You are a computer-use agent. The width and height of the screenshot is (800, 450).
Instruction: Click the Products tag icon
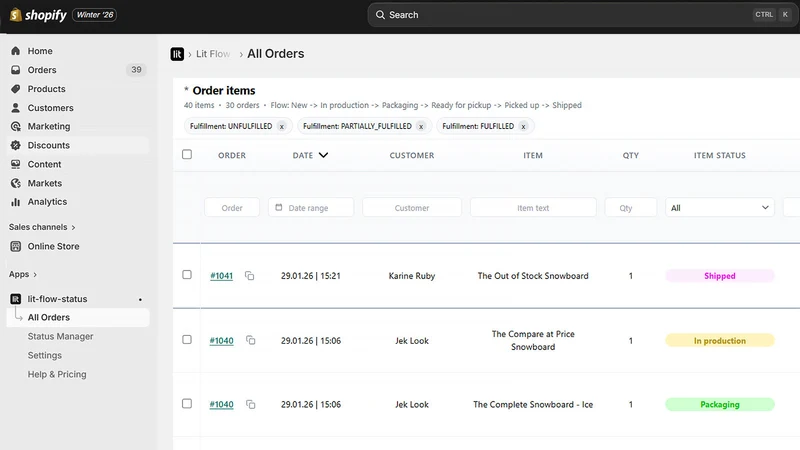(x=16, y=89)
